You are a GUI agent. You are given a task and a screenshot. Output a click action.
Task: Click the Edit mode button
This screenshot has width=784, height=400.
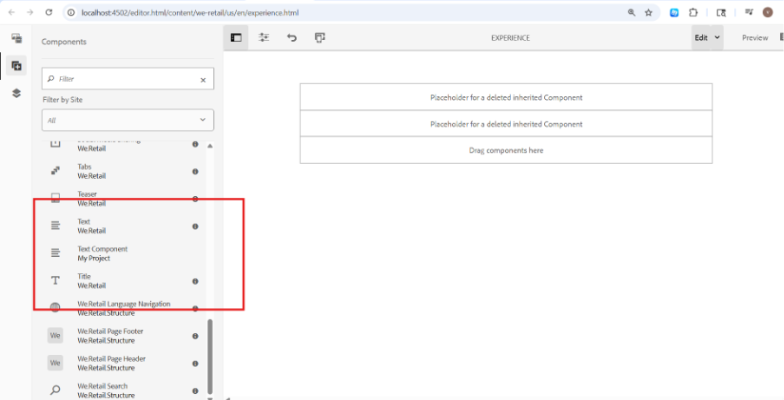[x=701, y=38]
